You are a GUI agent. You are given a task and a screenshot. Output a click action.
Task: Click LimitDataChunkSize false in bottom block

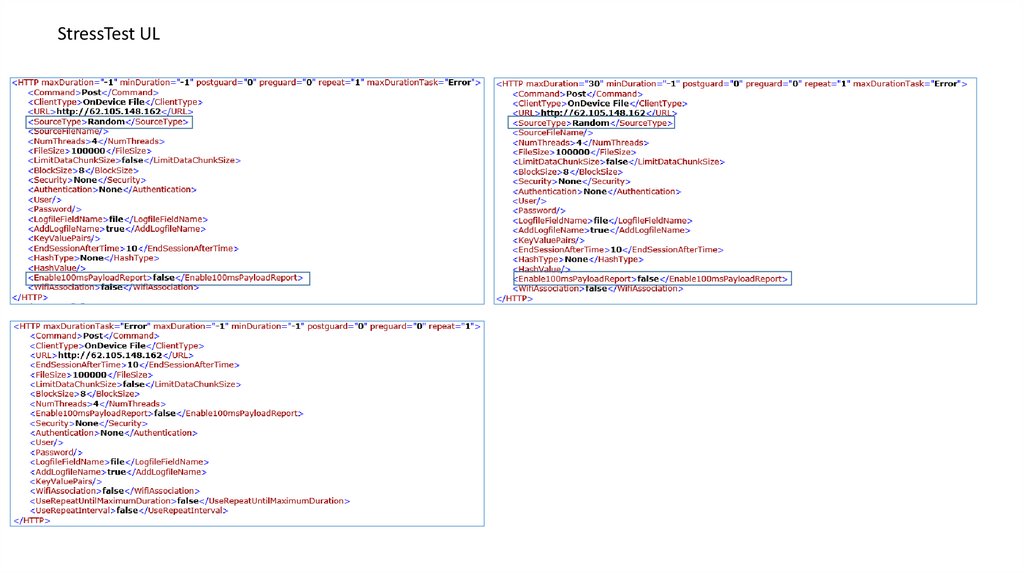pyautogui.click(x=135, y=385)
